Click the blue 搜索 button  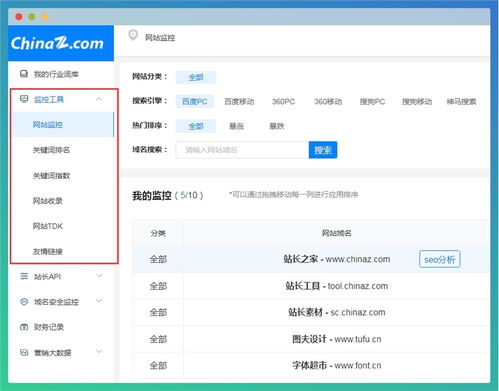323,150
